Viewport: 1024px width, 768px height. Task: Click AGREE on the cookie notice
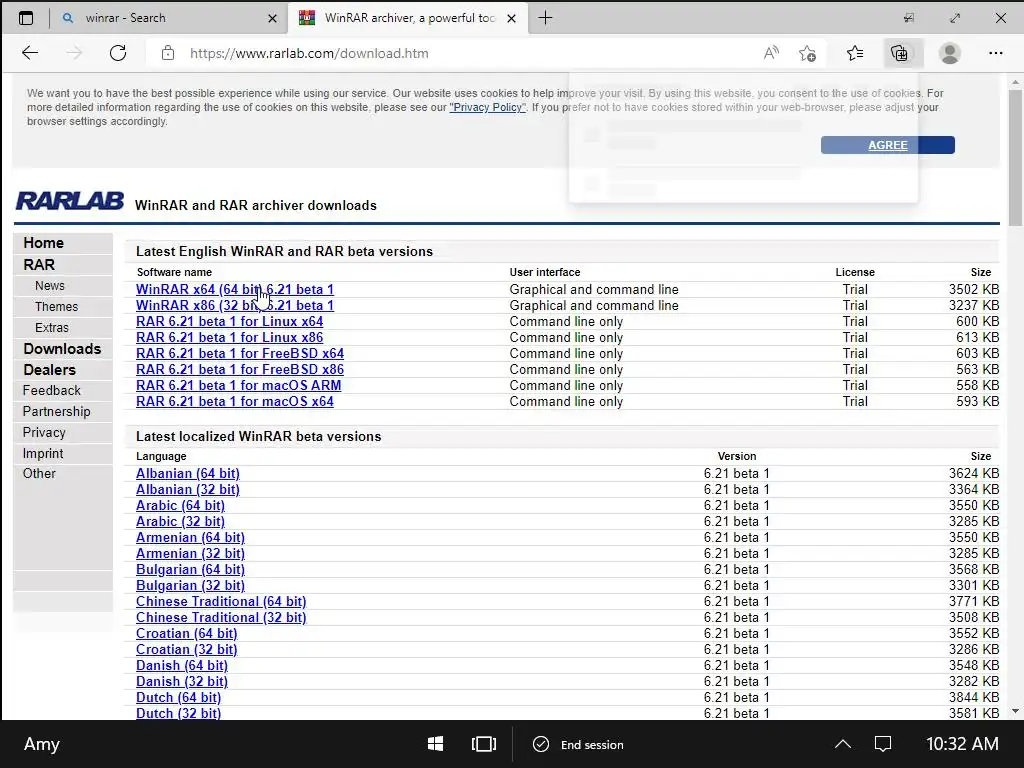point(888,145)
